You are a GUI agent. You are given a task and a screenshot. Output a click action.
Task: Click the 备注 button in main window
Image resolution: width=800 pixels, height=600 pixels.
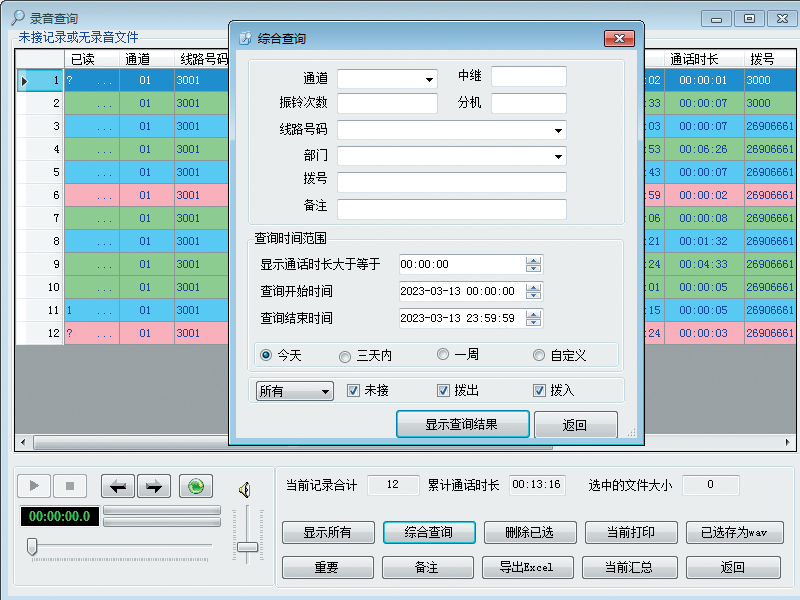click(x=428, y=567)
